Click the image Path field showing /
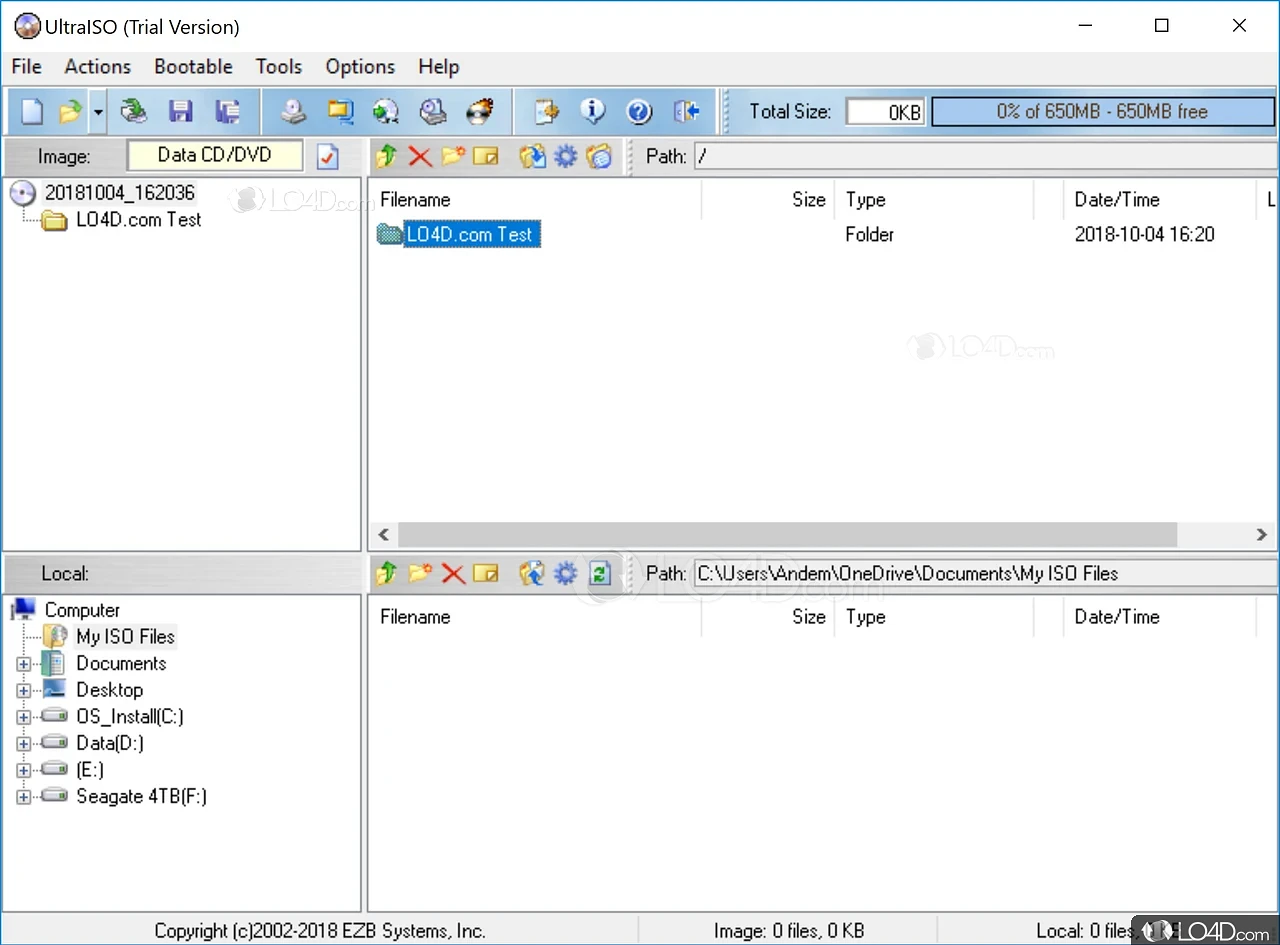 coord(985,156)
